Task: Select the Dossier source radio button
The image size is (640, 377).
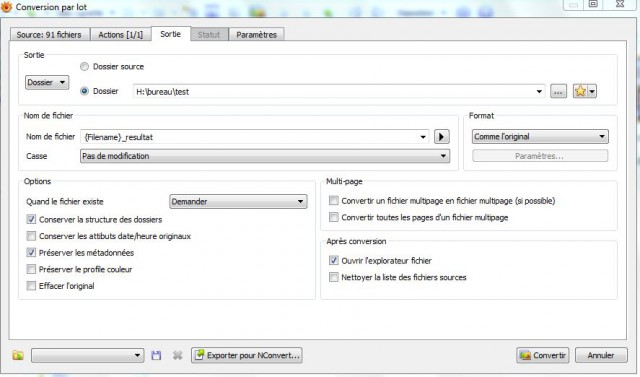Action: click(x=84, y=67)
